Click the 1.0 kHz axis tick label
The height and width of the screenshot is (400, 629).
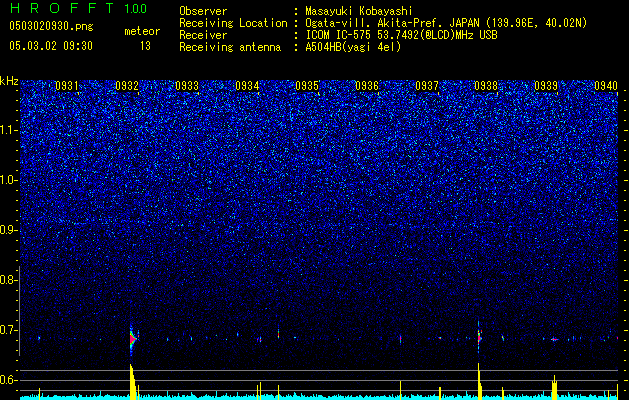[x=9, y=180]
